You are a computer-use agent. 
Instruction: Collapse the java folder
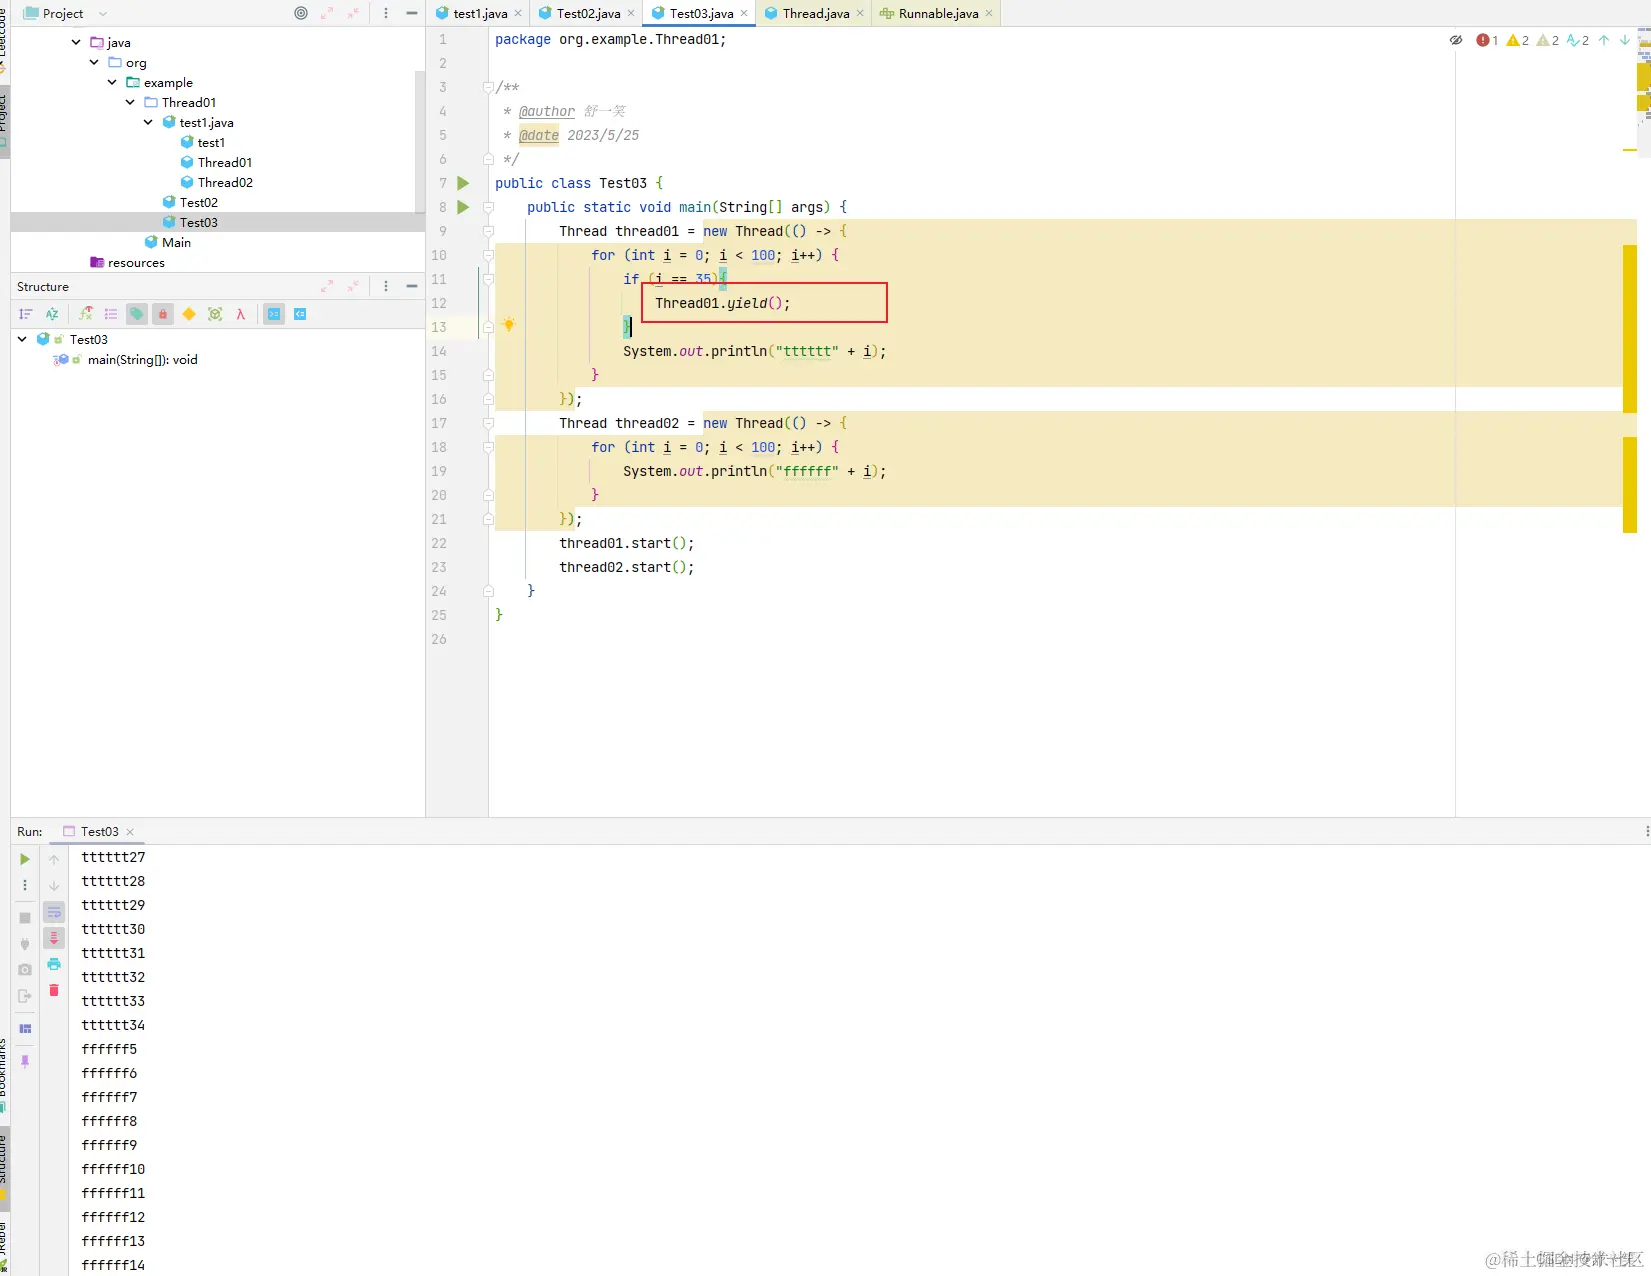point(76,42)
